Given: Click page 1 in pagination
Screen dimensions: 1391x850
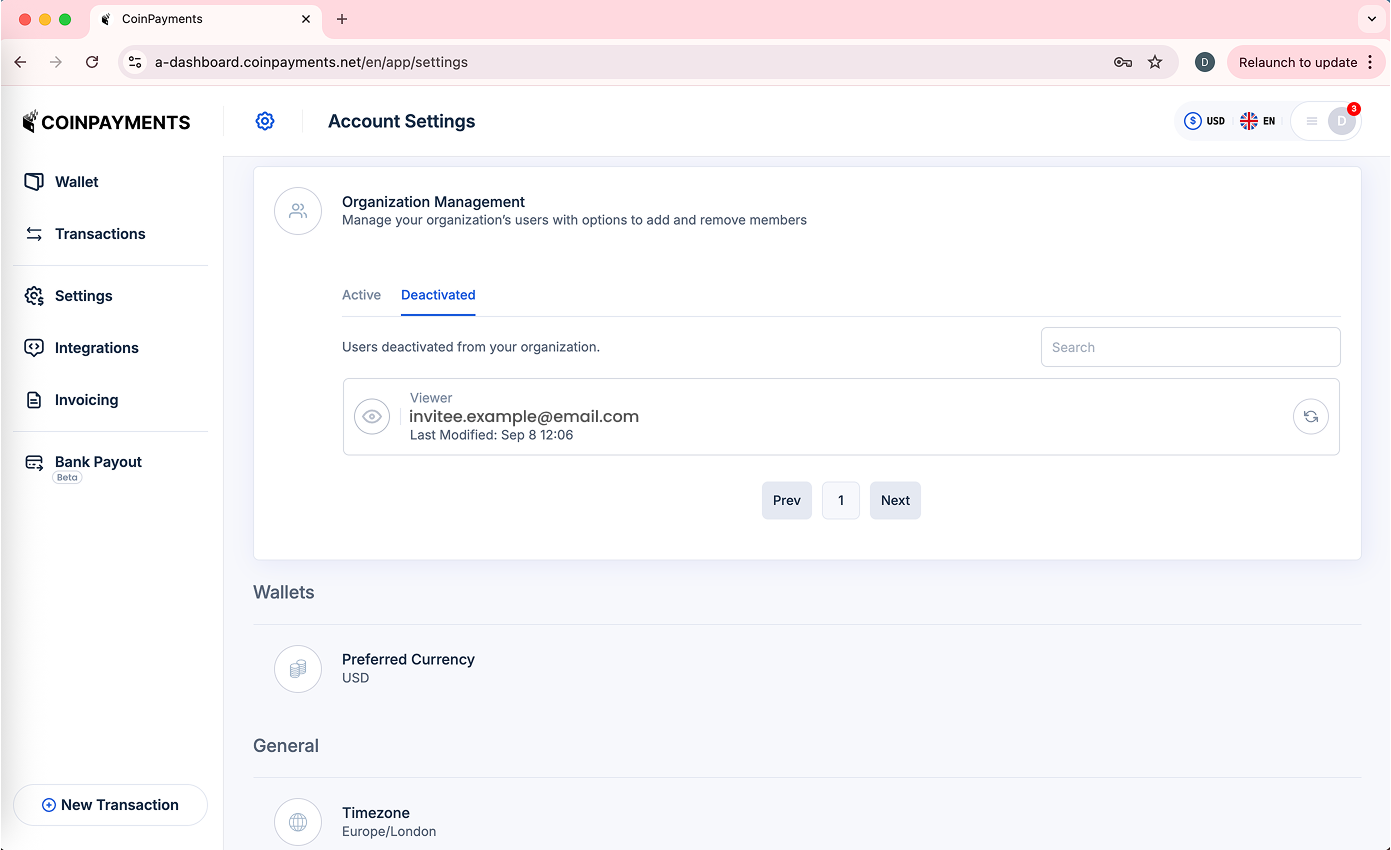Looking at the screenshot, I should 841,500.
